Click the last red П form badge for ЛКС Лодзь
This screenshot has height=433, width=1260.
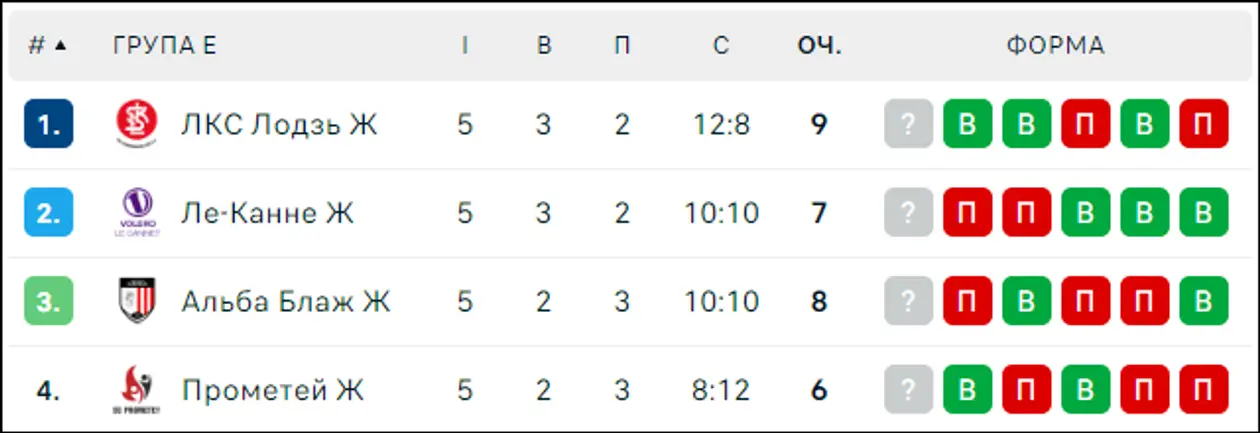(1203, 125)
